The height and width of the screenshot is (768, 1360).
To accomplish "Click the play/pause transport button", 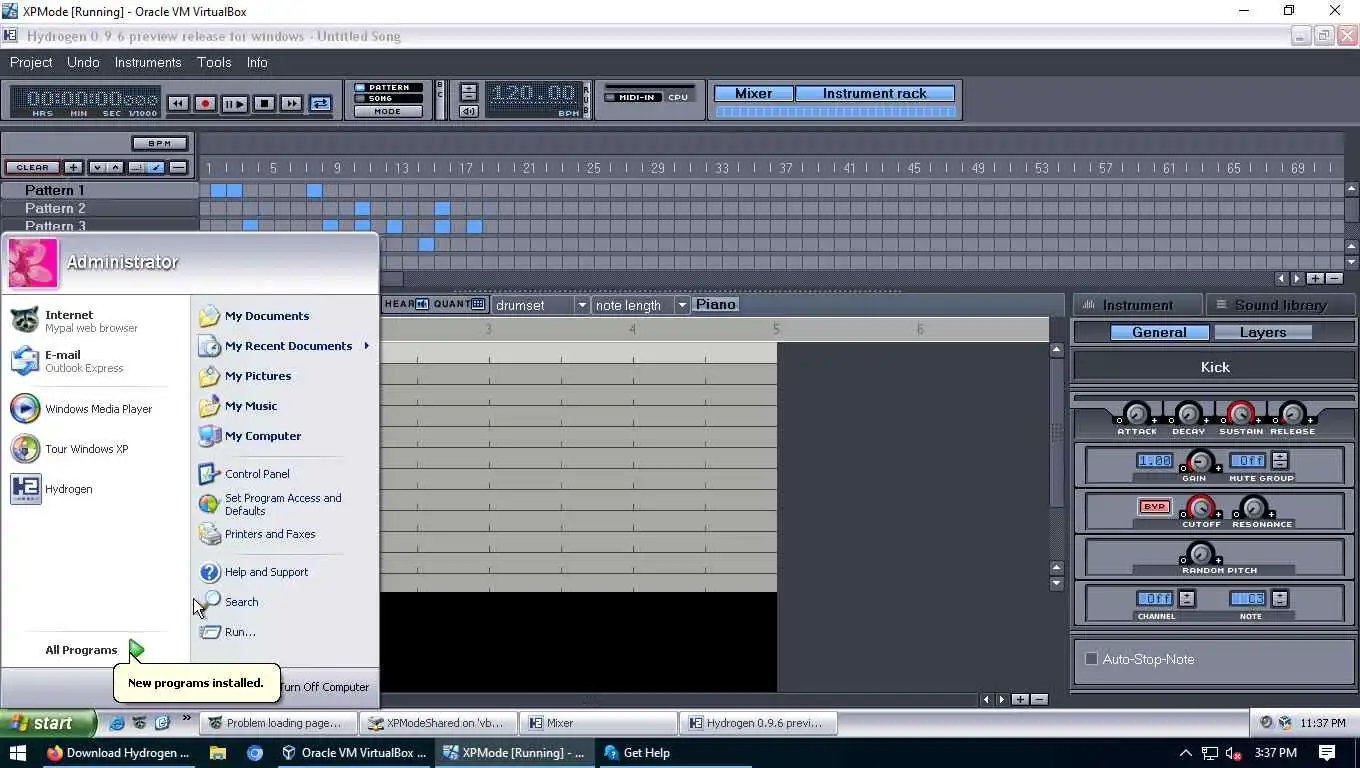I will 234,103.
